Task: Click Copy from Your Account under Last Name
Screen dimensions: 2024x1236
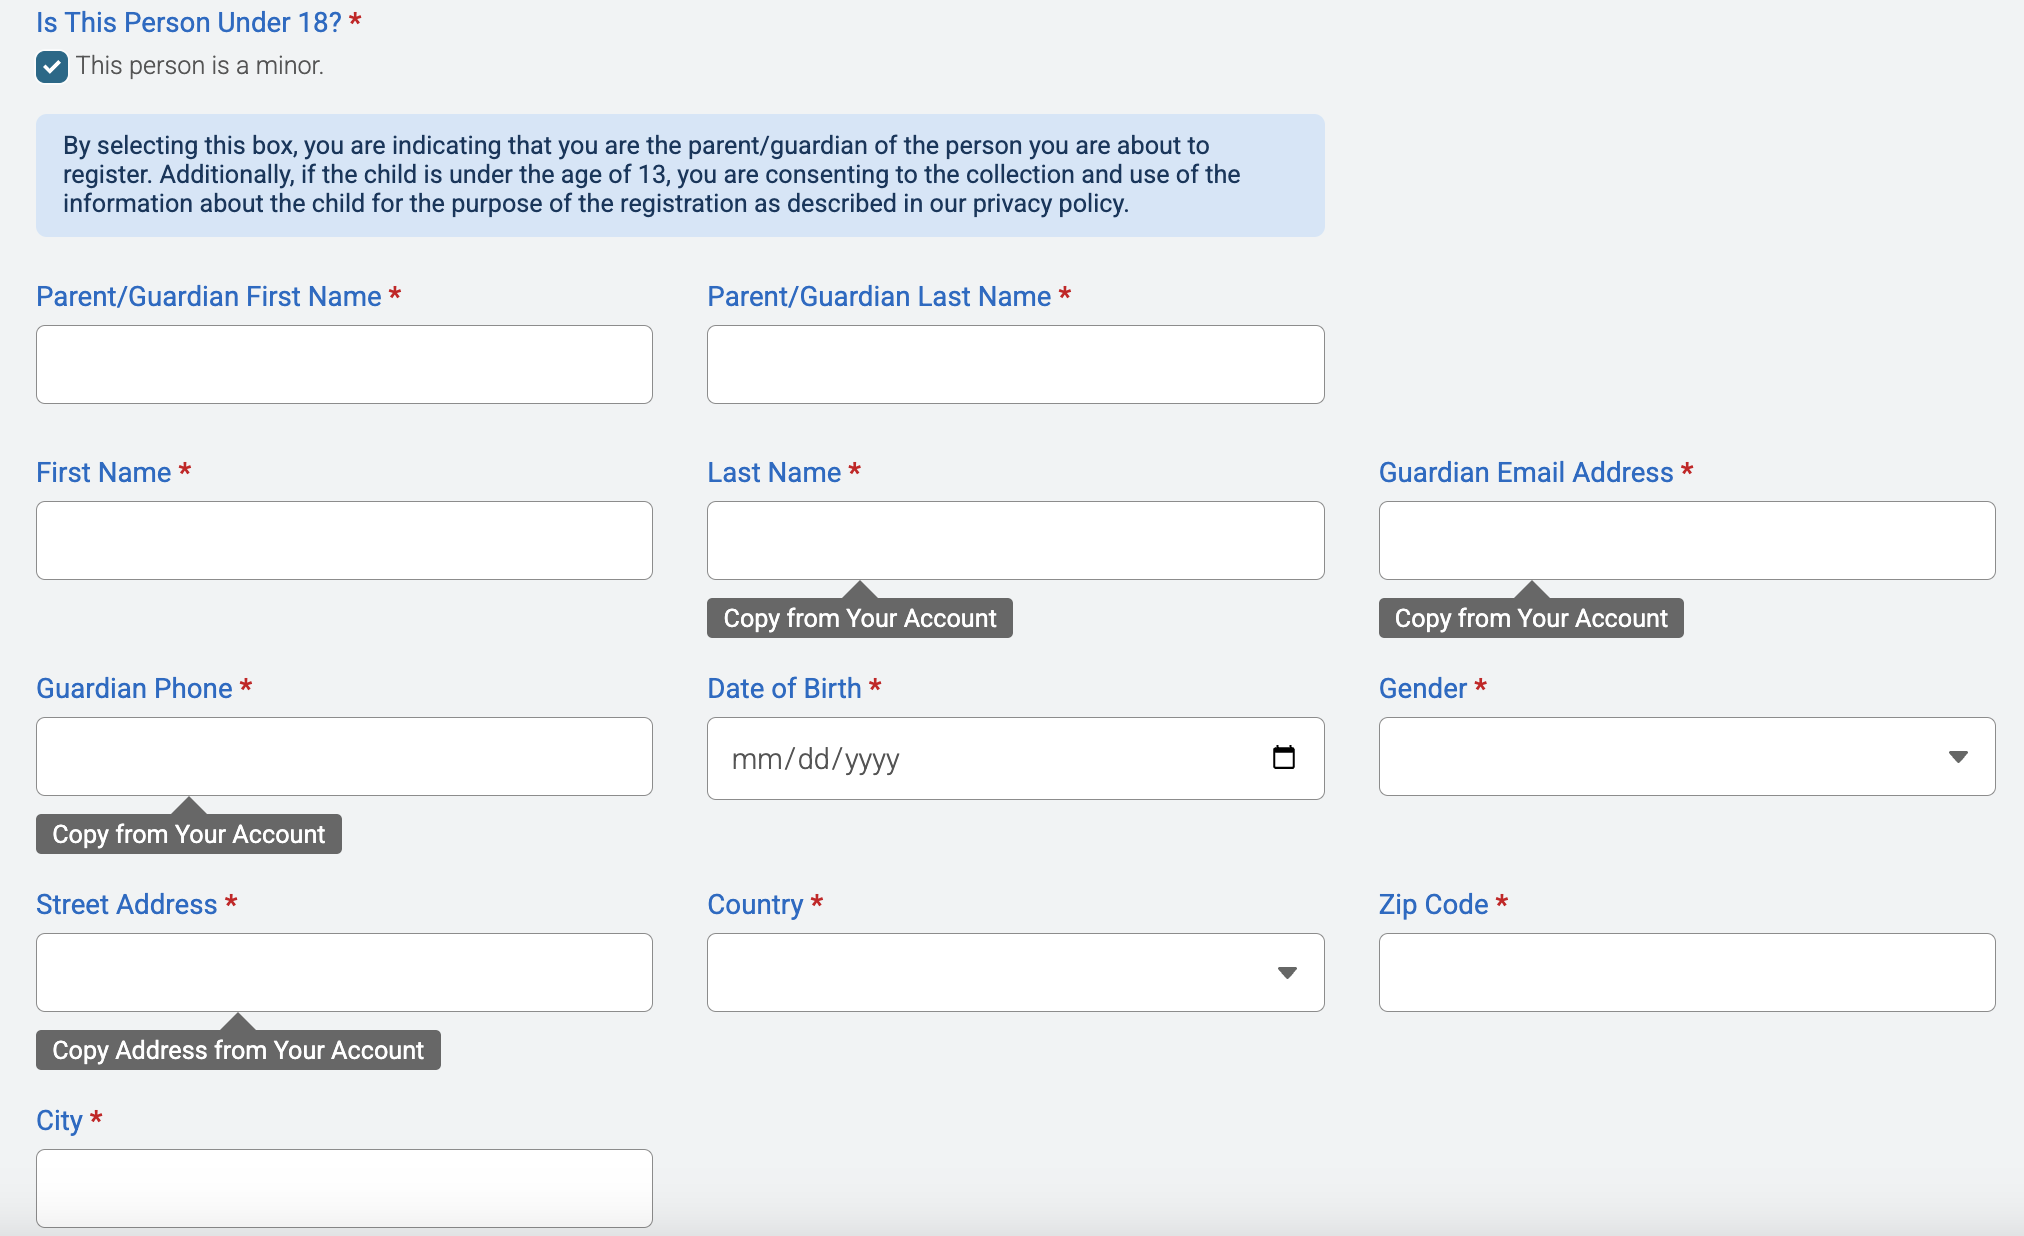Action: (859, 618)
